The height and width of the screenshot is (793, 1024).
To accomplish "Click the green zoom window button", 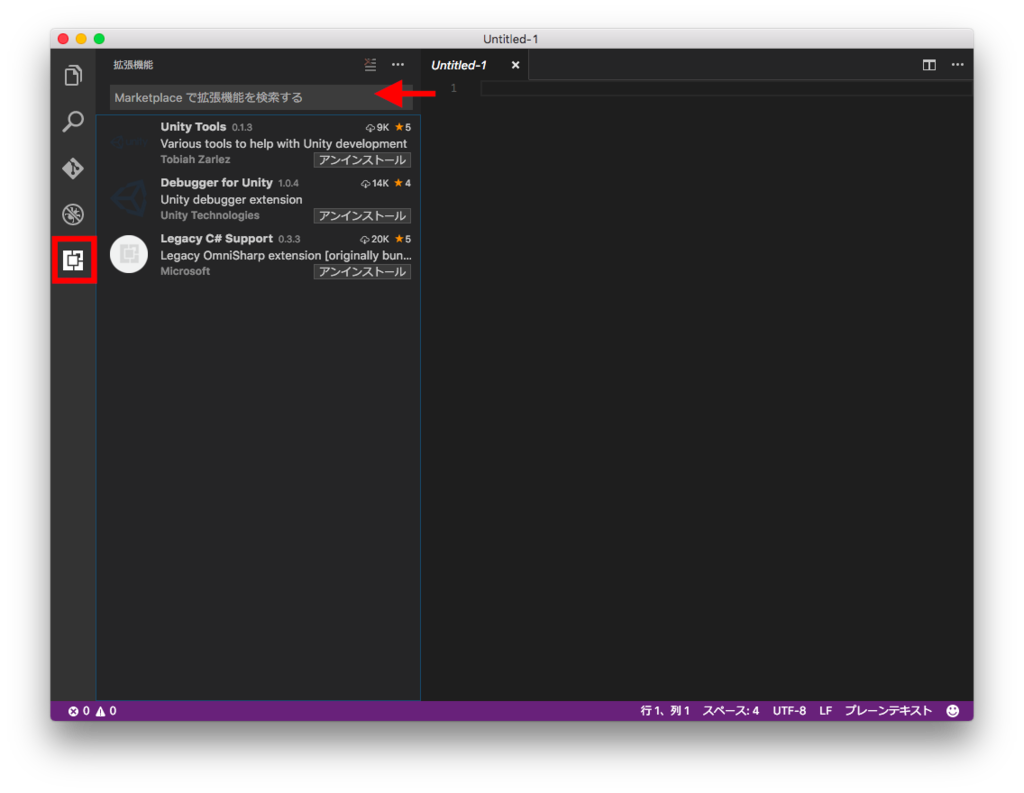I will click(x=99, y=39).
